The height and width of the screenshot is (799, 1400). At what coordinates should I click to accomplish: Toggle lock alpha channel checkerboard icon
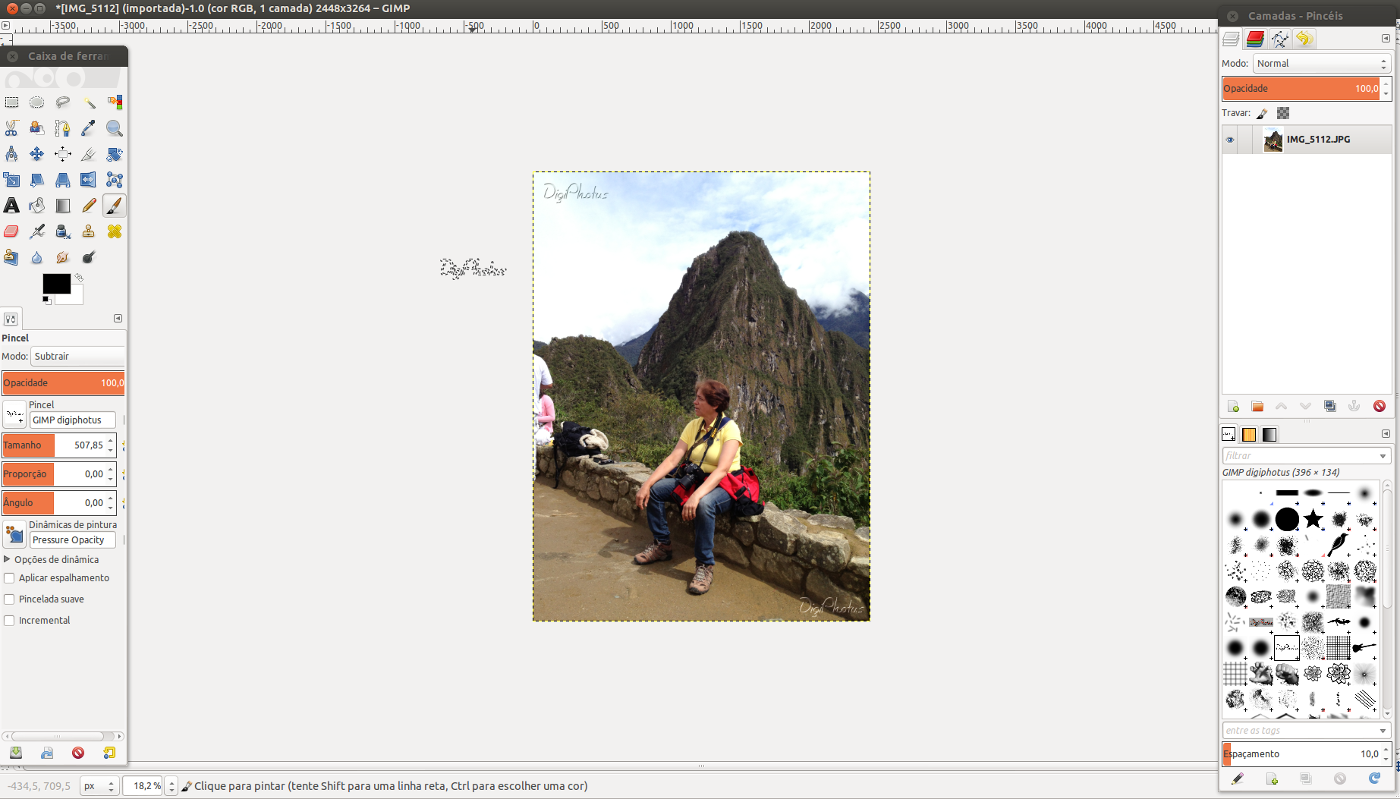click(x=1283, y=113)
